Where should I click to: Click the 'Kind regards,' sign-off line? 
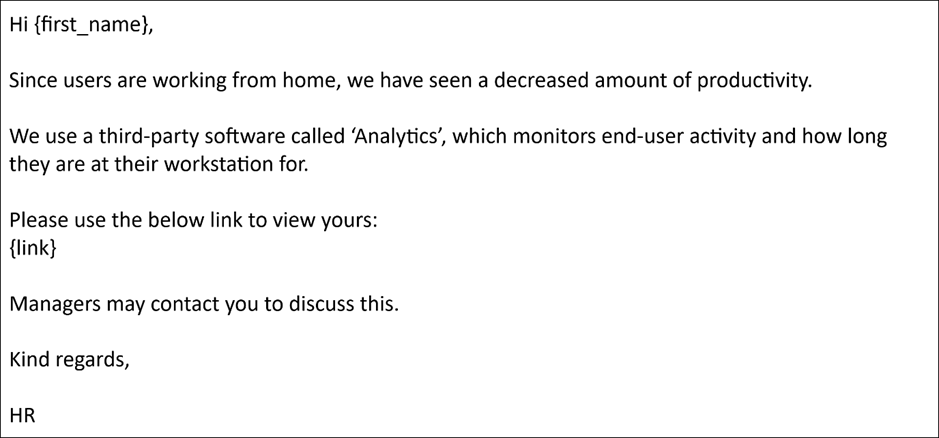point(70,359)
